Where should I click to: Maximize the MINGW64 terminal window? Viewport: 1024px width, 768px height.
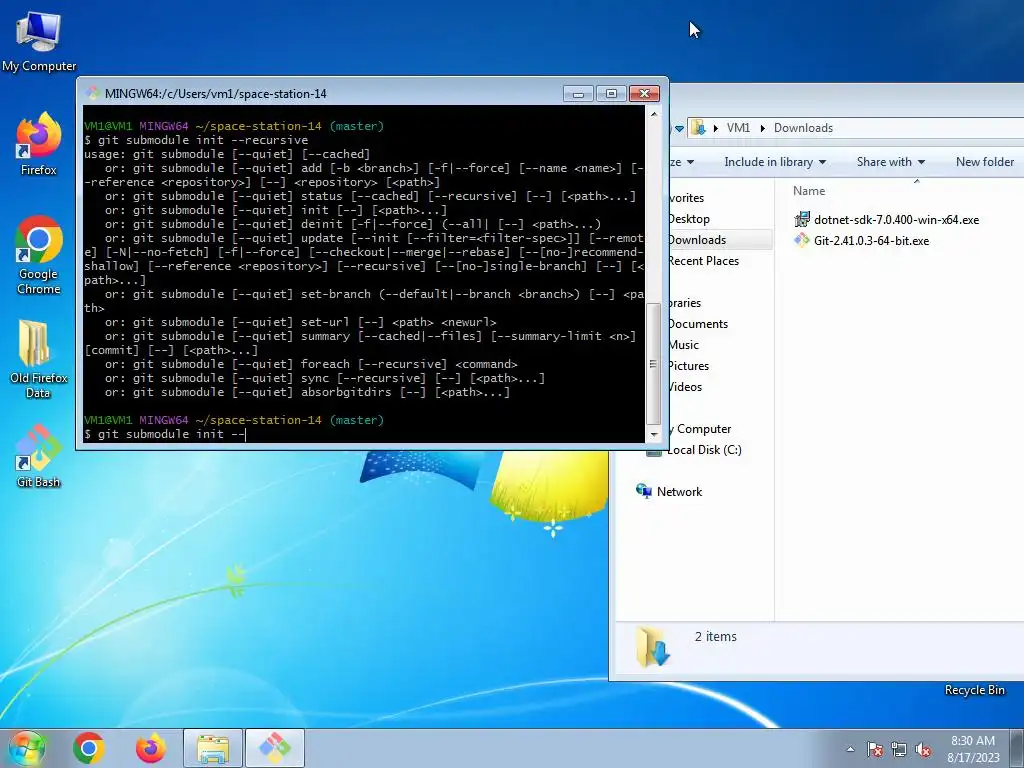pos(611,93)
